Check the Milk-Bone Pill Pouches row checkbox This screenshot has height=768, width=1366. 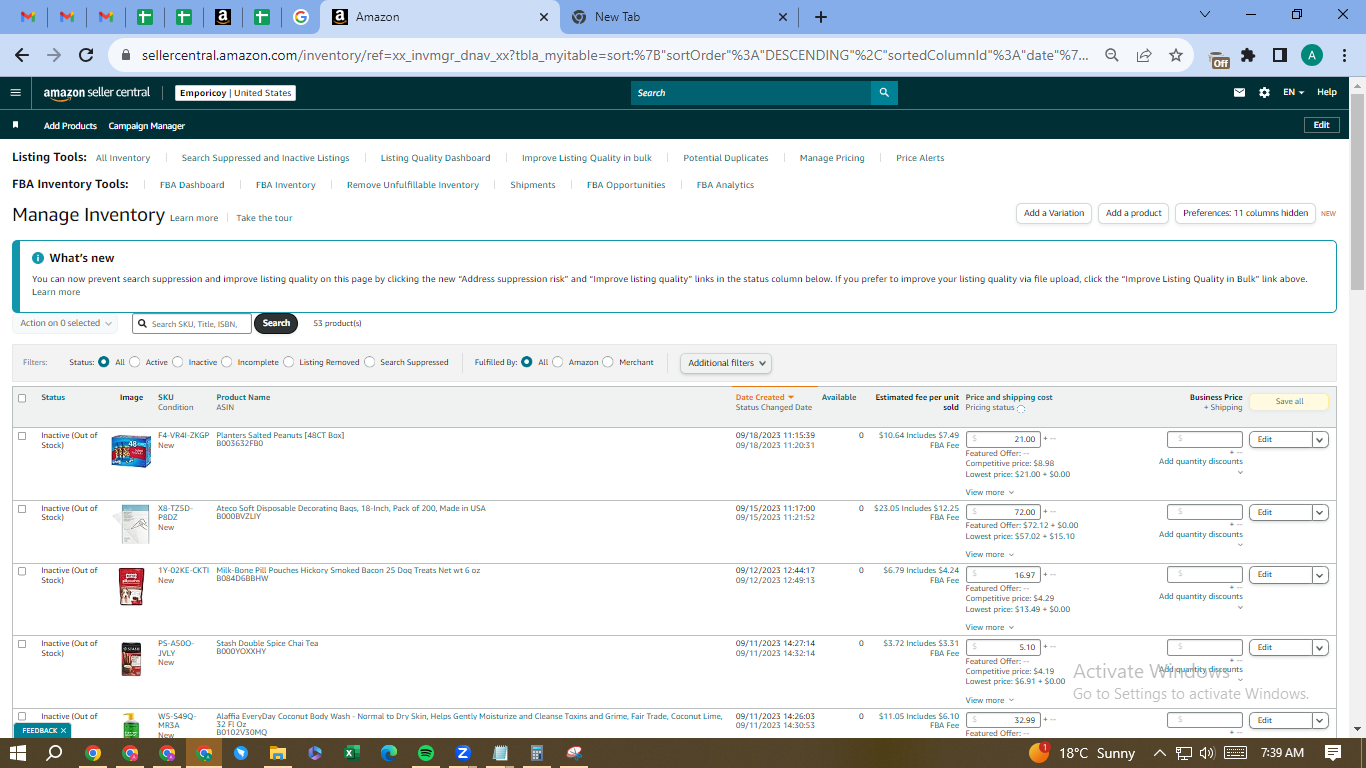tap(22, 571)
